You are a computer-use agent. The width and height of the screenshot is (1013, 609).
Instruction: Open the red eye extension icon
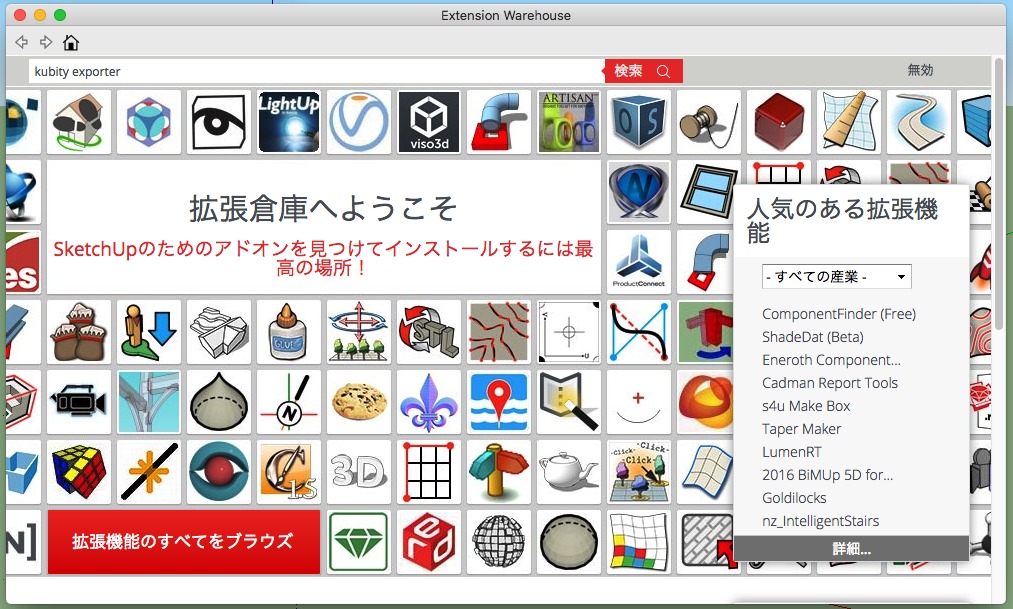(219, 472)
